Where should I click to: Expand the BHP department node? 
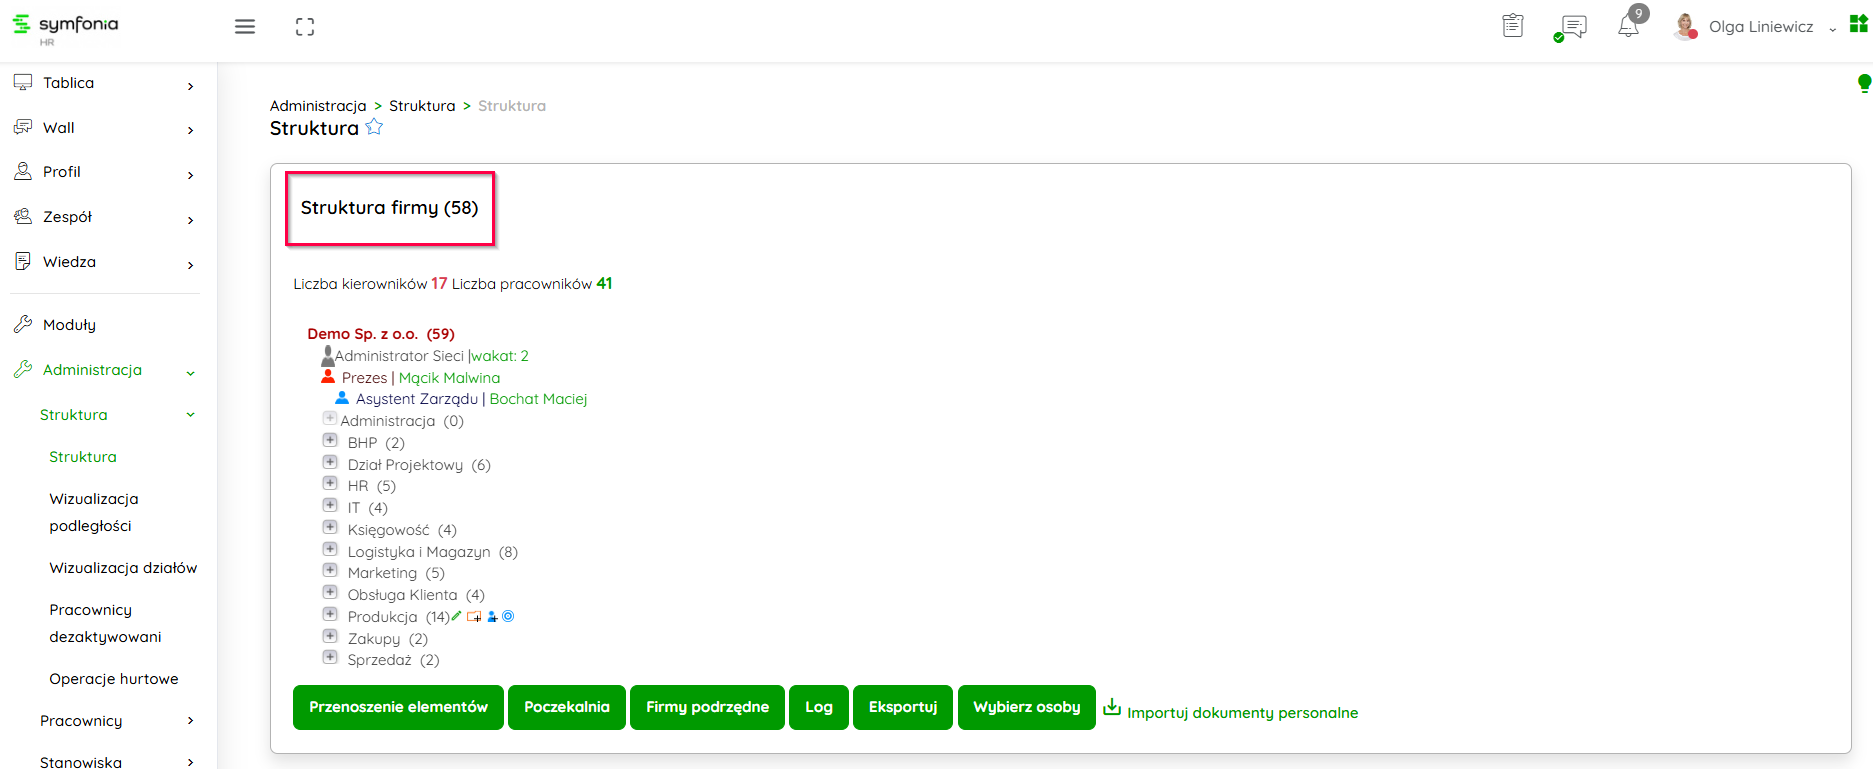330,441
